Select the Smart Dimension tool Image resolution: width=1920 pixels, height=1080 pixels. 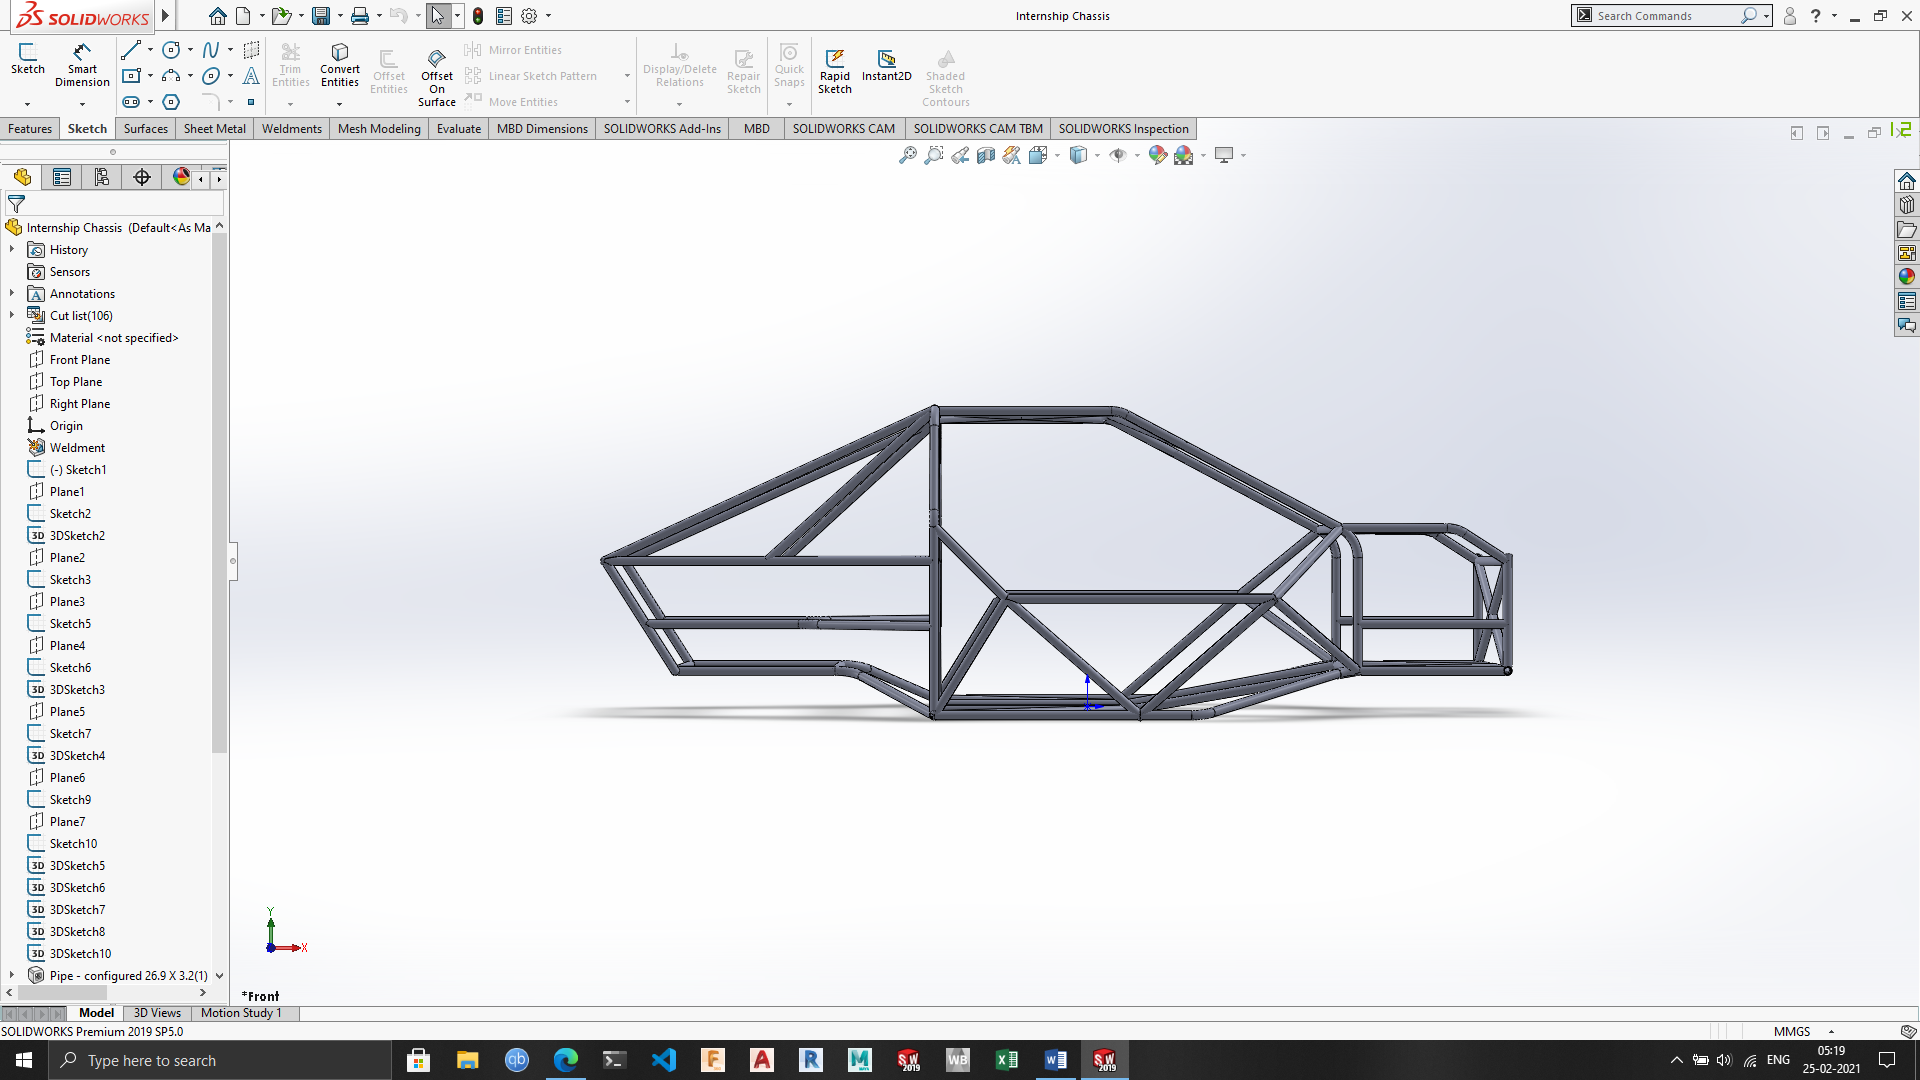coord(82,64)
